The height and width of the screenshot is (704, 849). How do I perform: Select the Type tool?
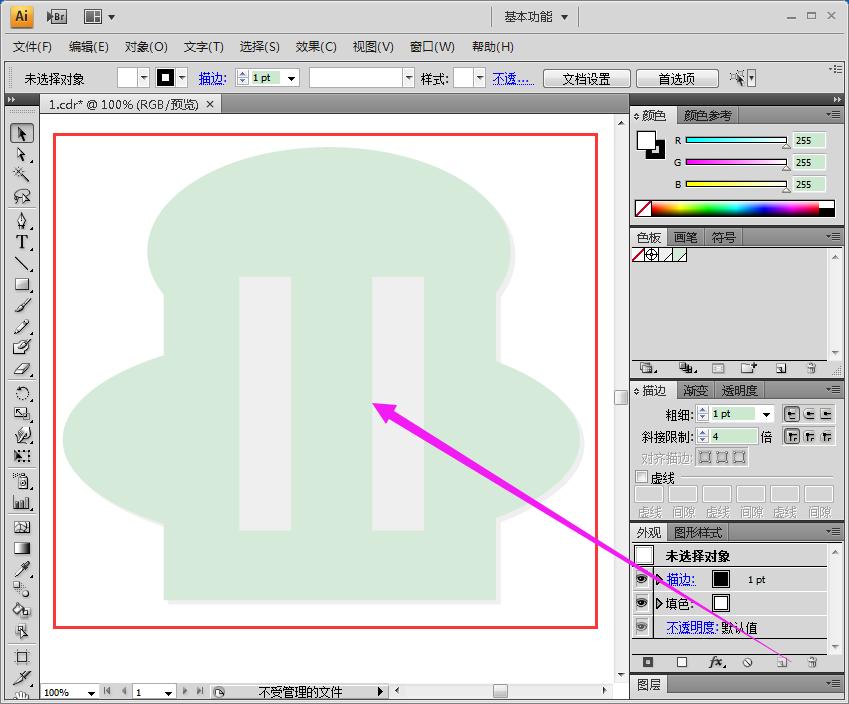click(22, 243)
